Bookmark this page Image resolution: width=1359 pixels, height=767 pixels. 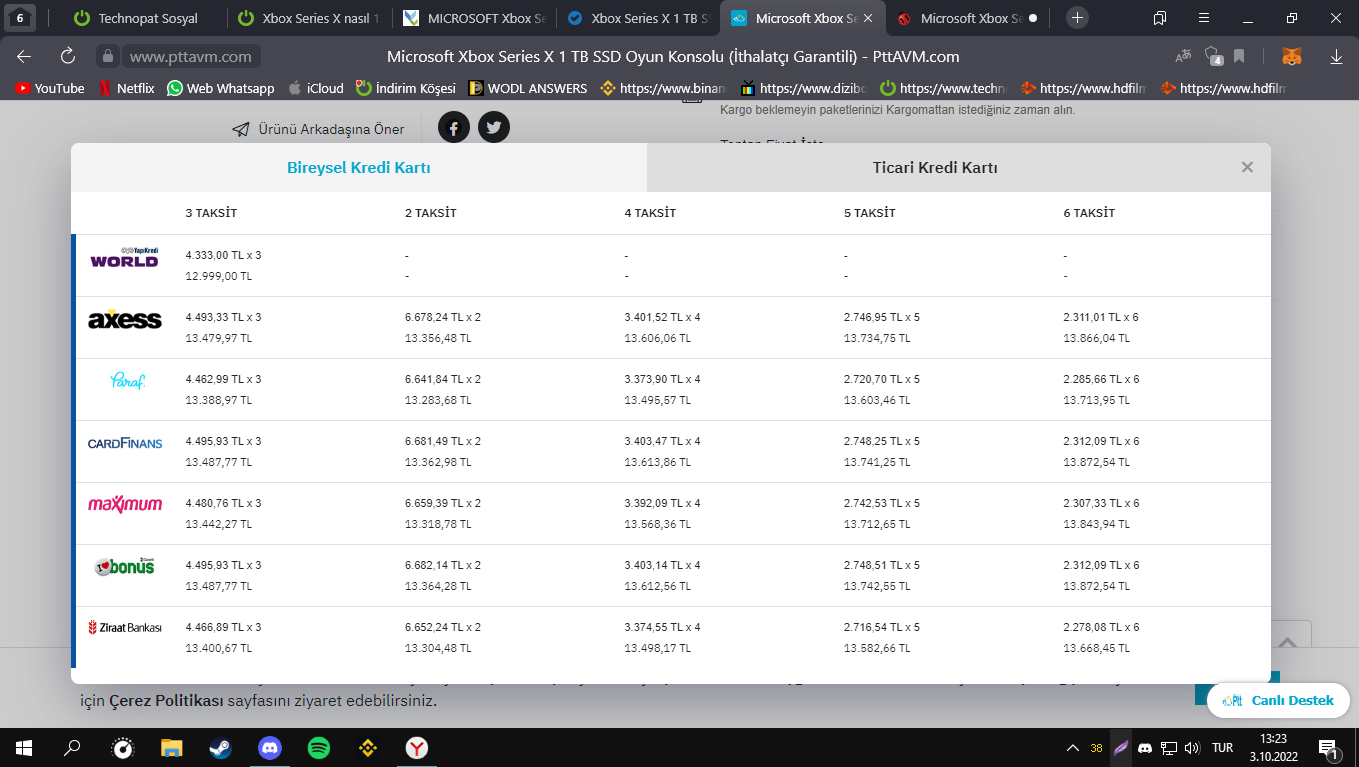click(1239, 57)
